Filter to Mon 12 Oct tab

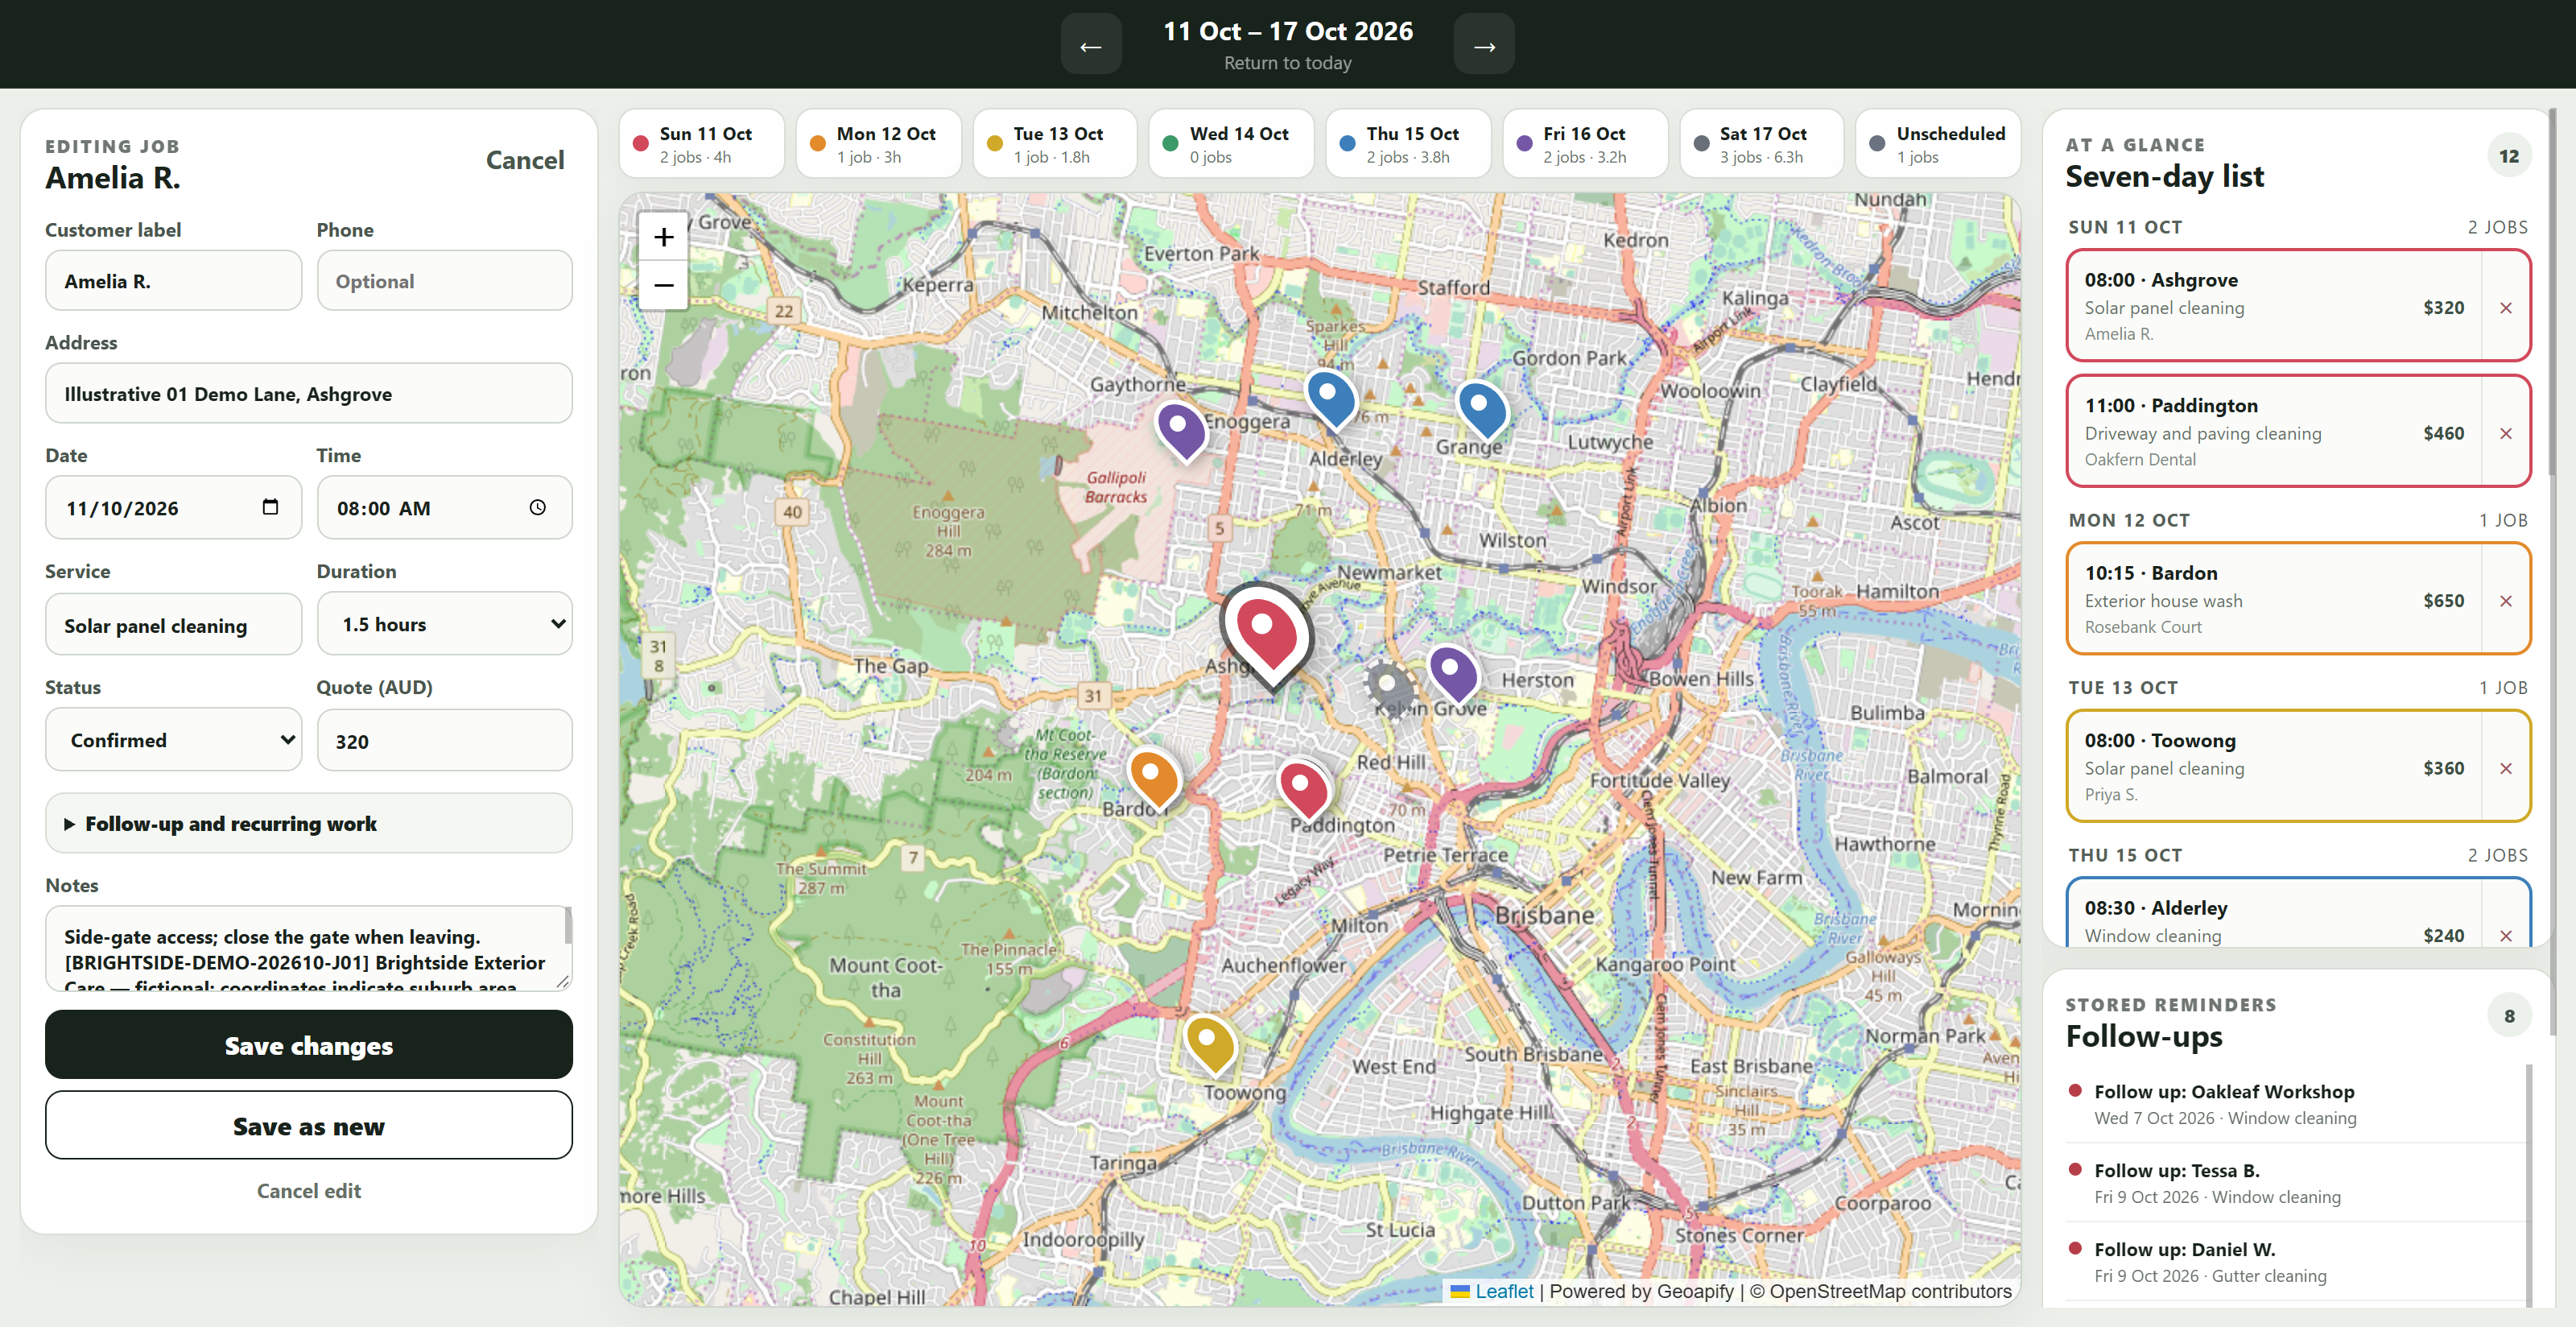pos(878,144)
